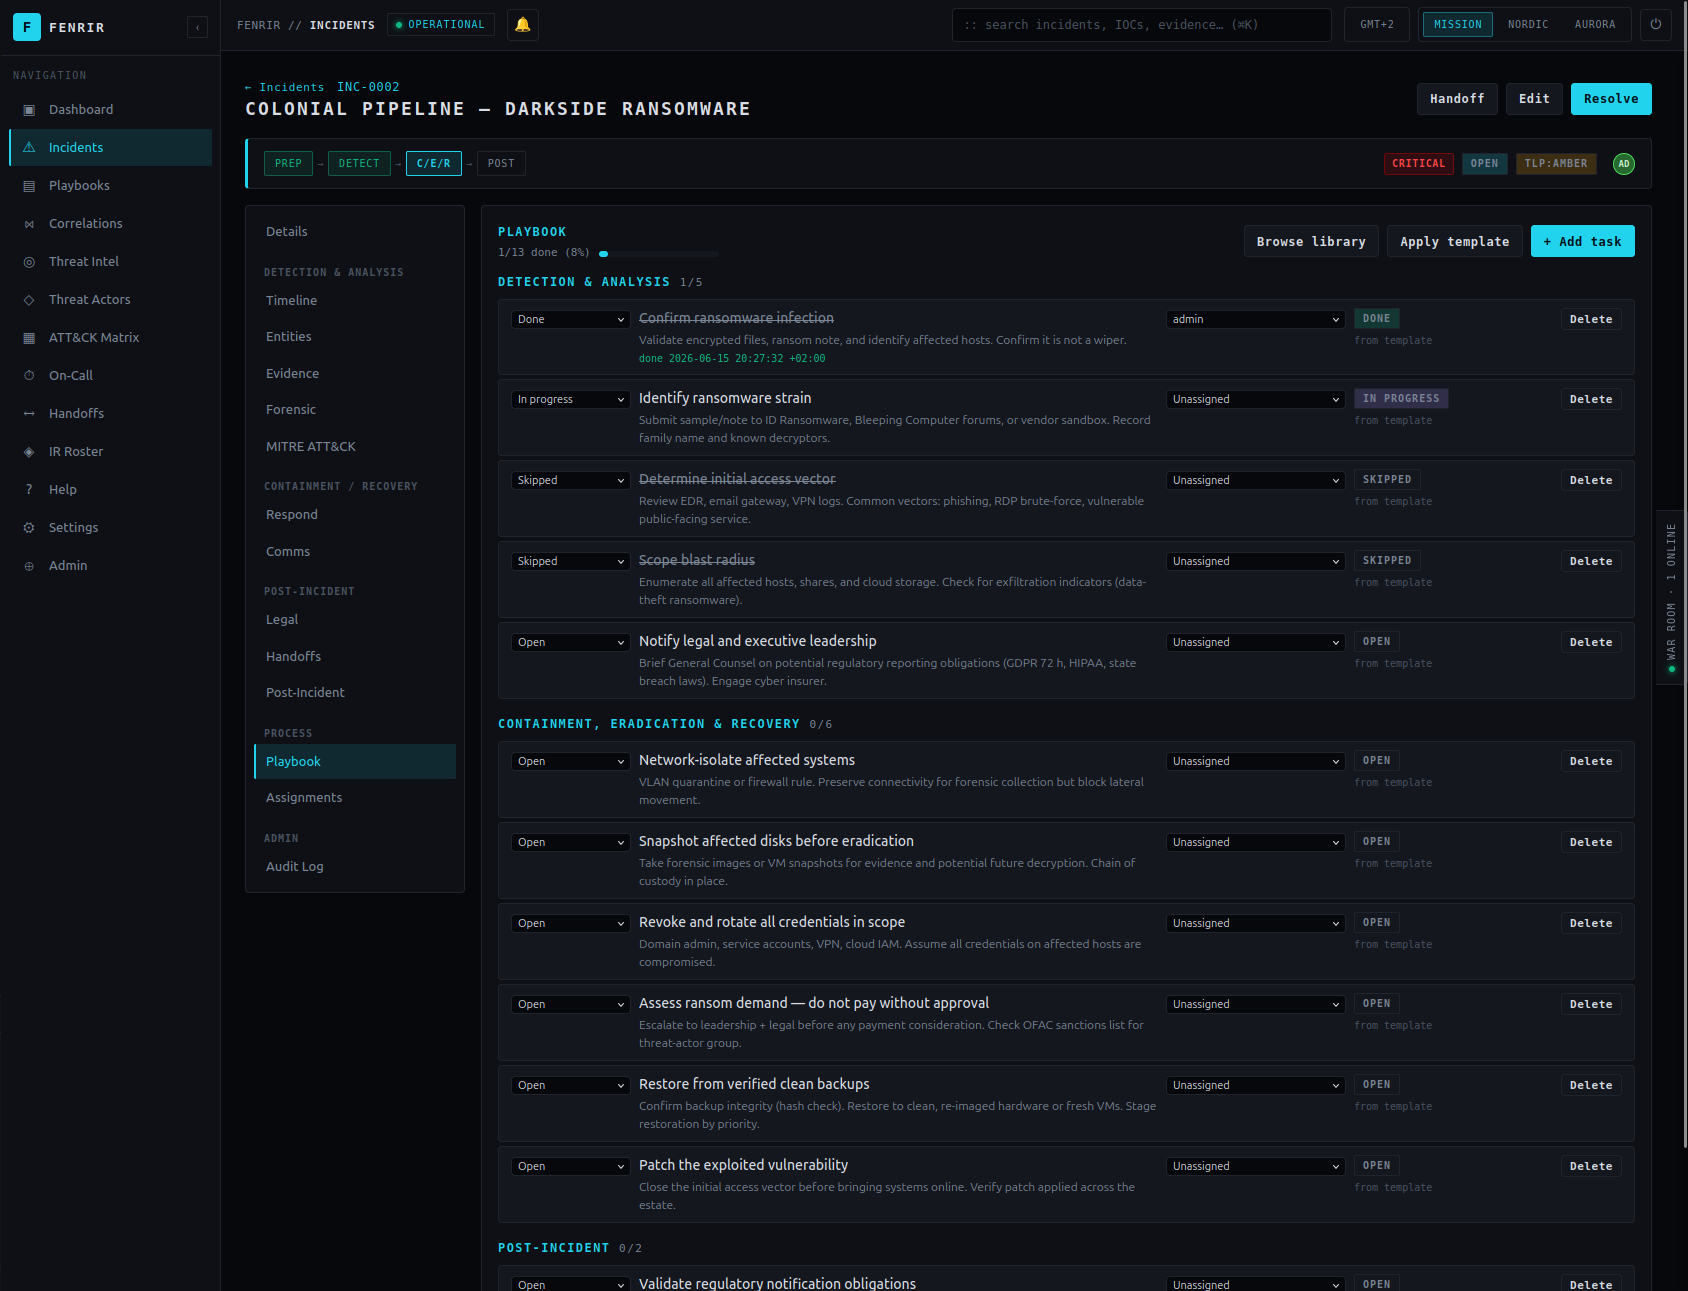Change status of Notify legal and executive leadership
Screen dimensions: 1688x1291
coord(571,643)
